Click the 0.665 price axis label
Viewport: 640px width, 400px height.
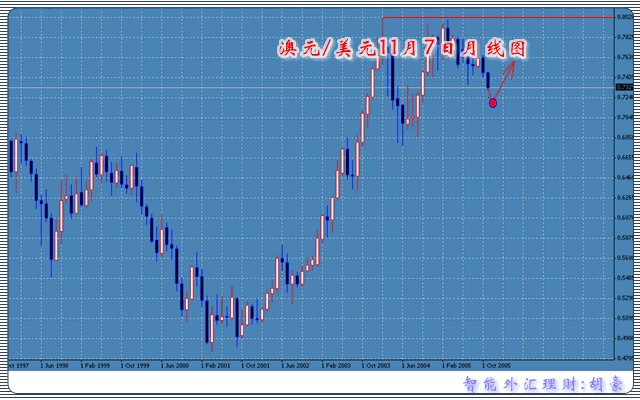coord(625,158)
